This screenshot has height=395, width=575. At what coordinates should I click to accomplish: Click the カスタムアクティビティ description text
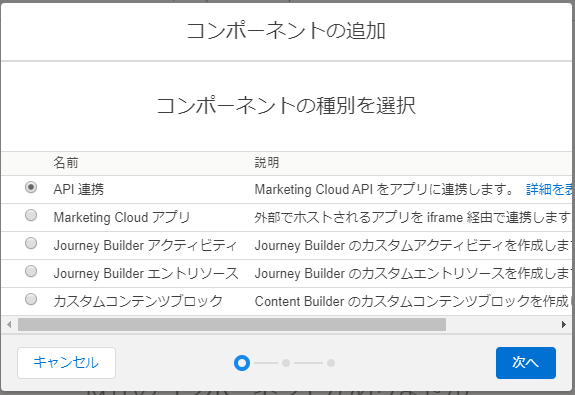[414, 245]
